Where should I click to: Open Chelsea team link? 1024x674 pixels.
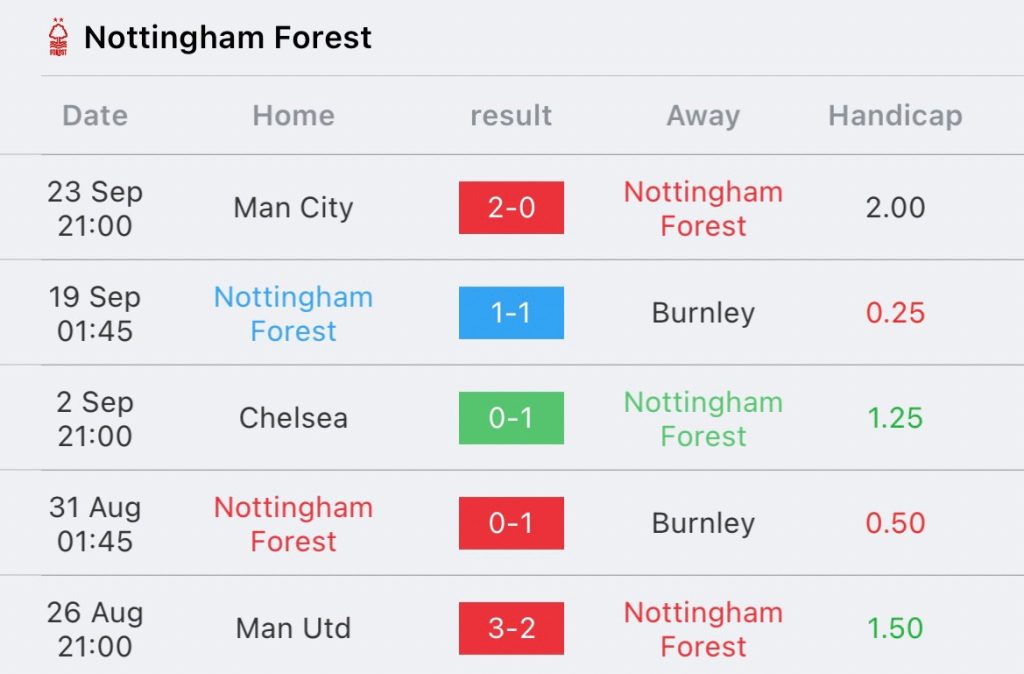[293, 418]
